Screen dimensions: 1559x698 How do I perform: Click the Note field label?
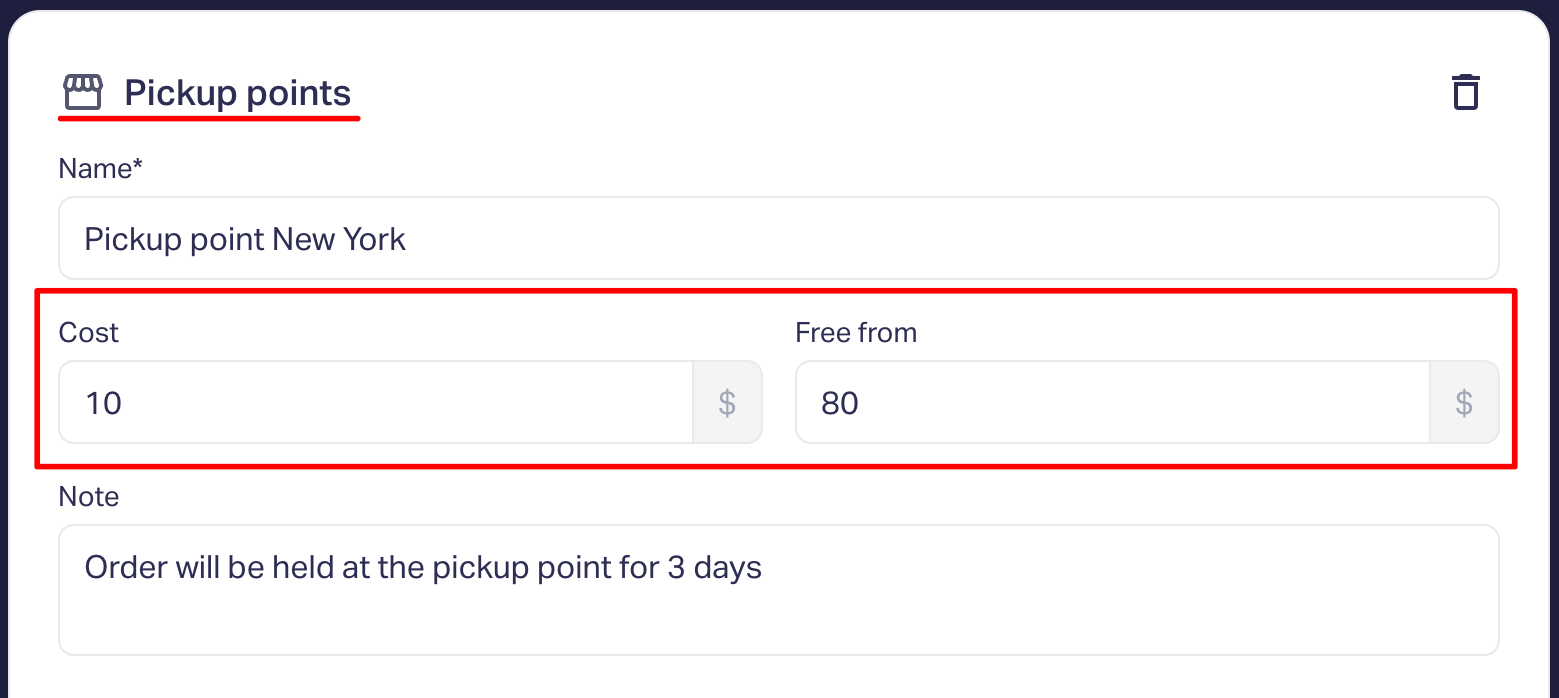89,496
